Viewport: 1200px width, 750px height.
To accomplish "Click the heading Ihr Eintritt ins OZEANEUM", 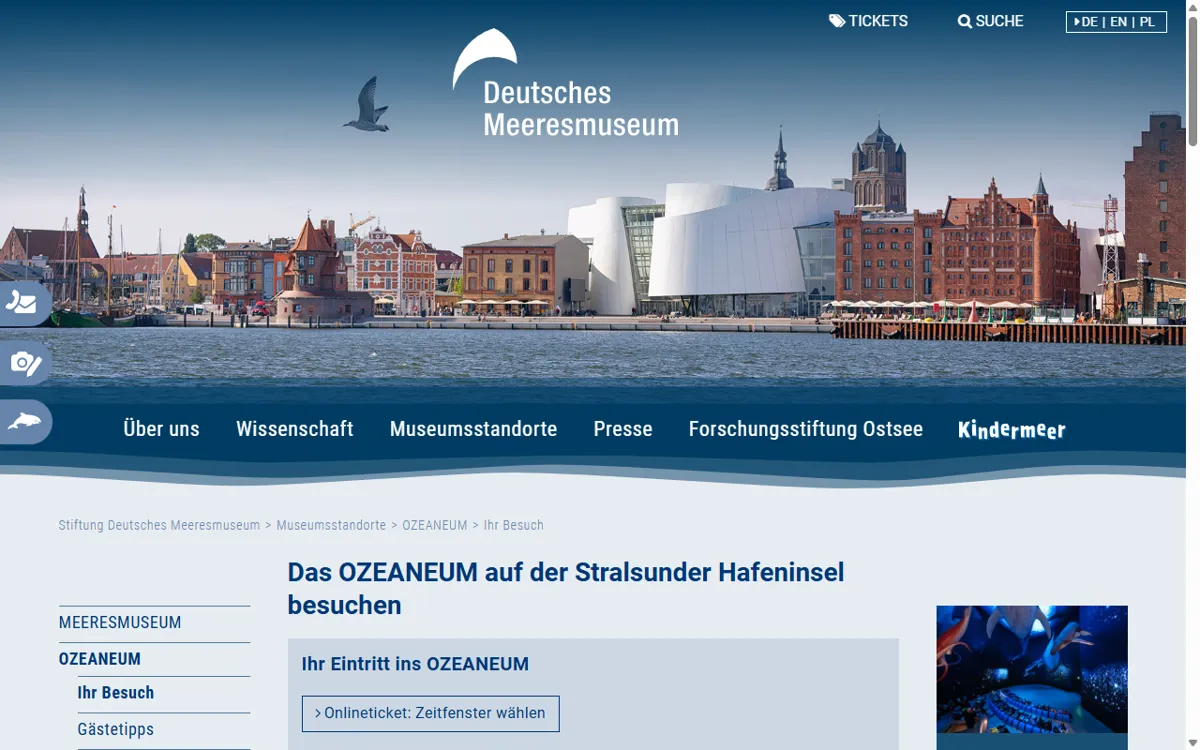I will point(415,664).
